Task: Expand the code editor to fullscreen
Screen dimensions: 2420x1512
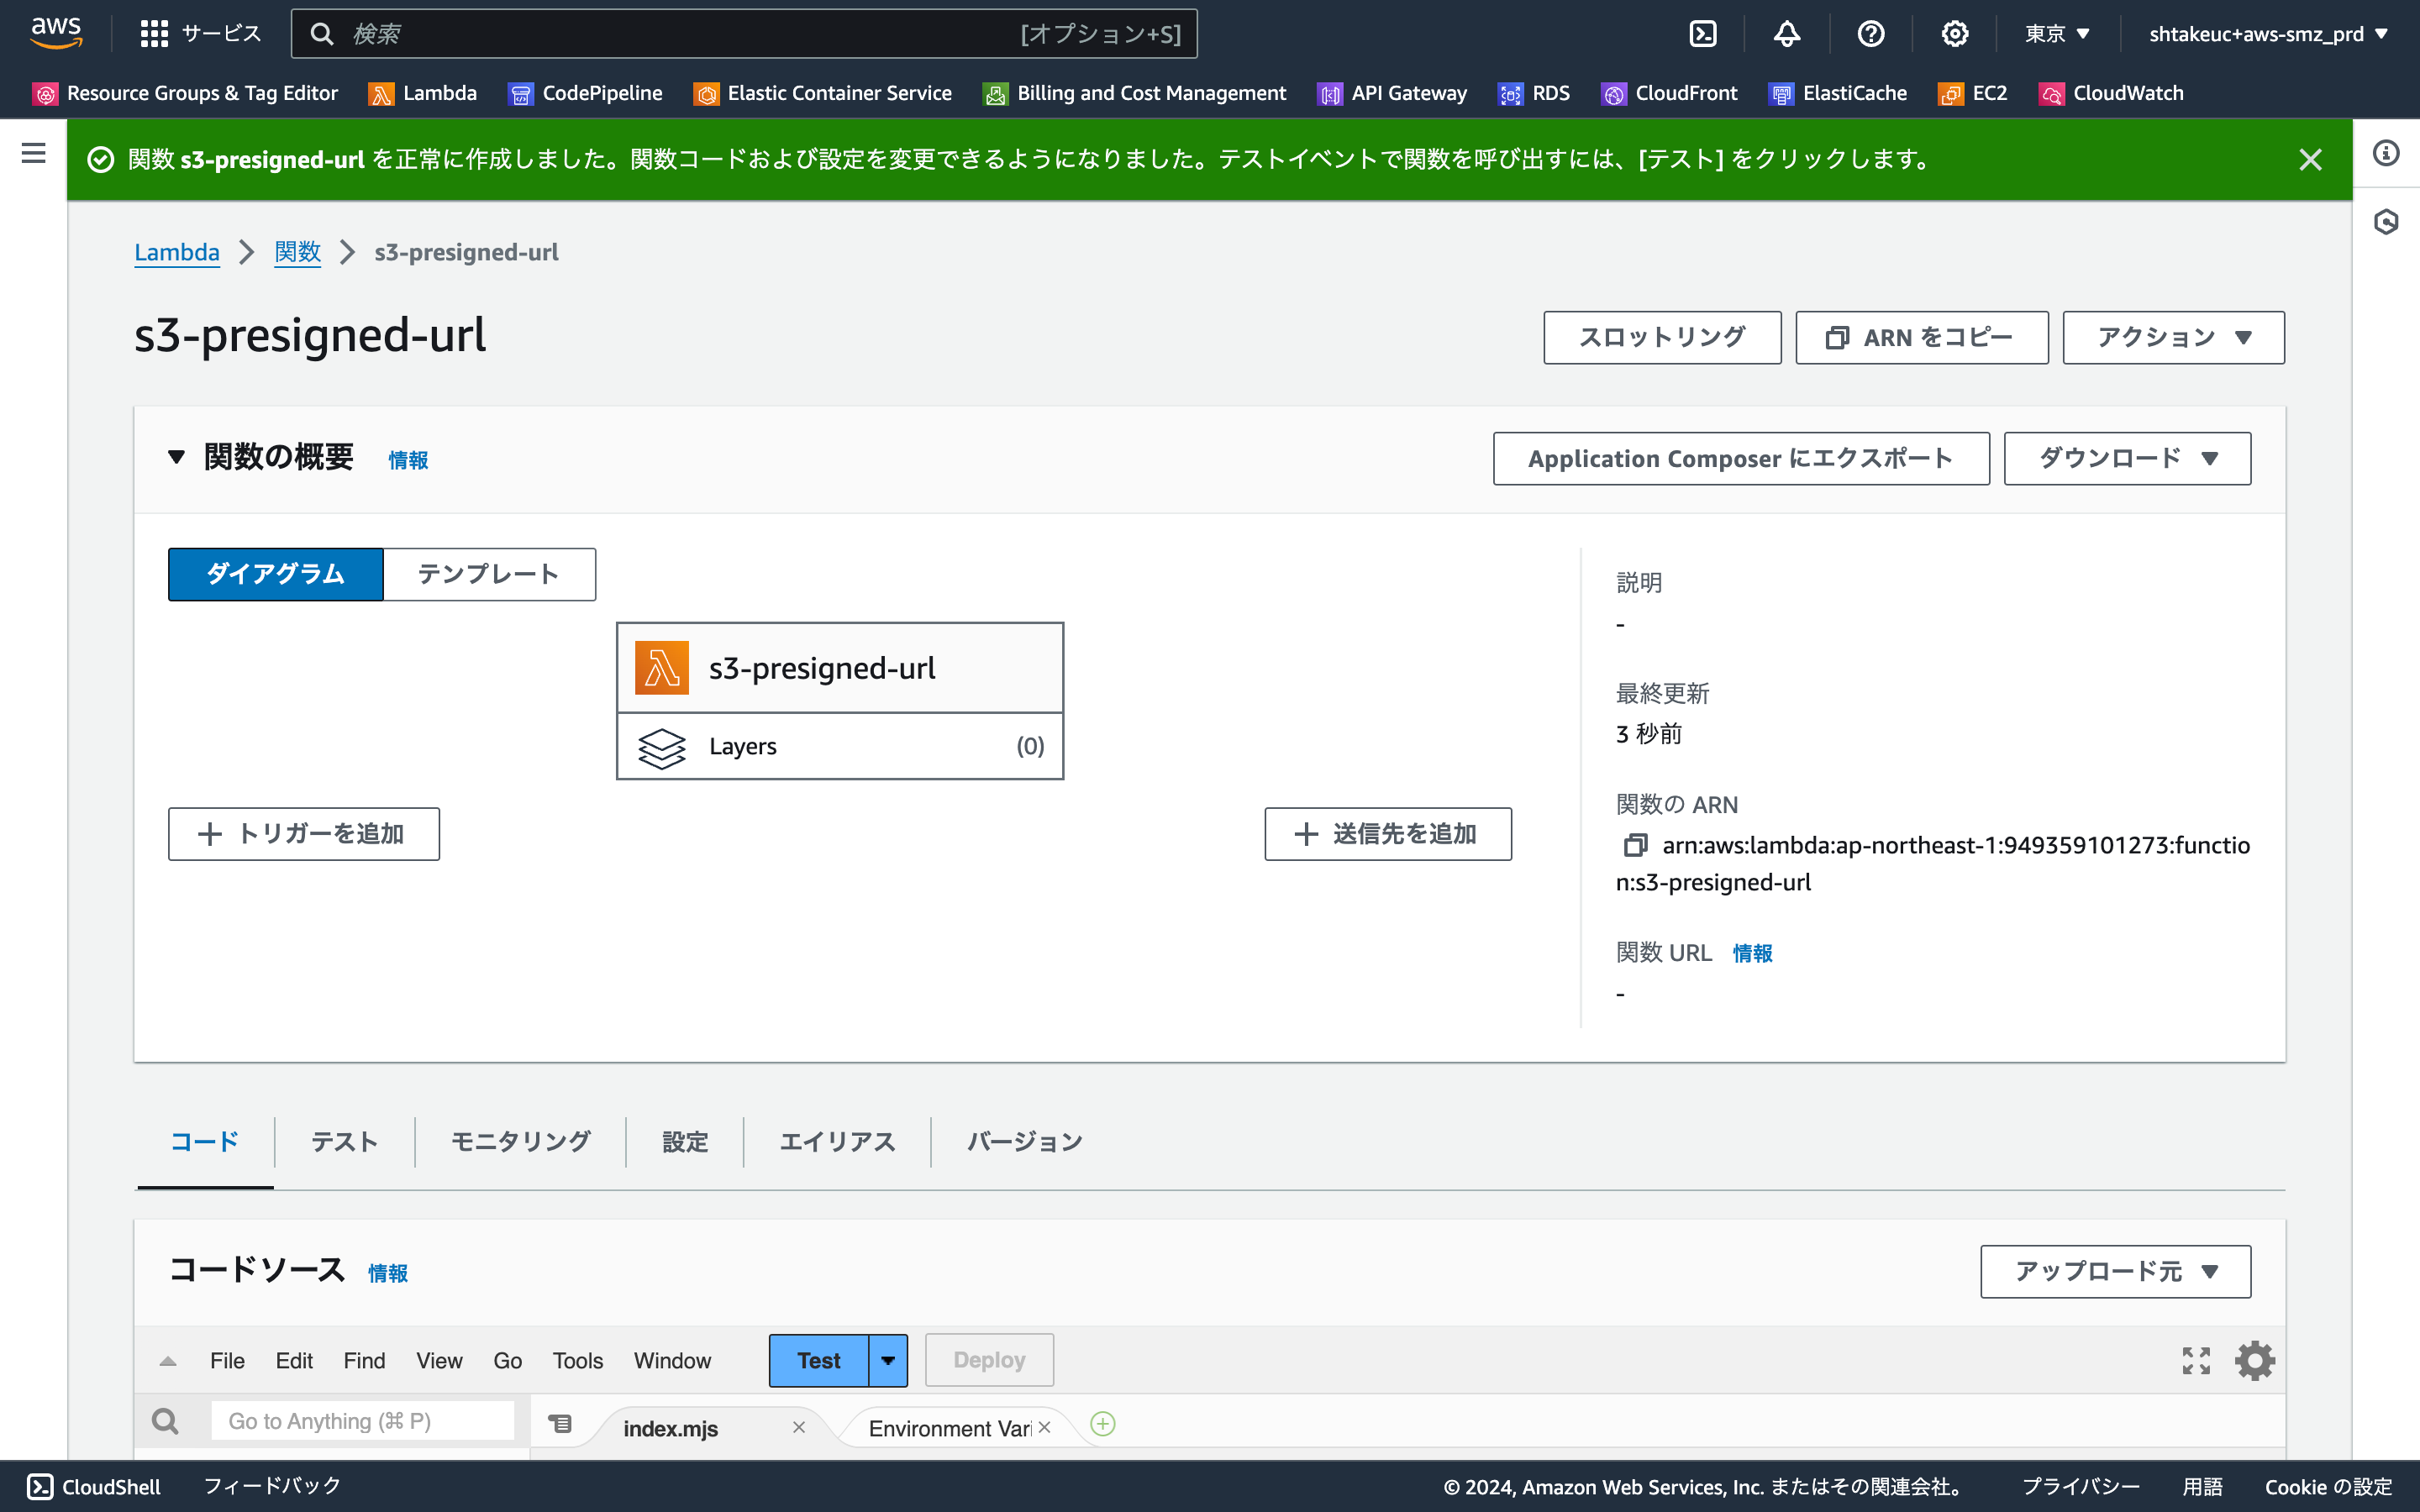Action: point(2196,1360)
